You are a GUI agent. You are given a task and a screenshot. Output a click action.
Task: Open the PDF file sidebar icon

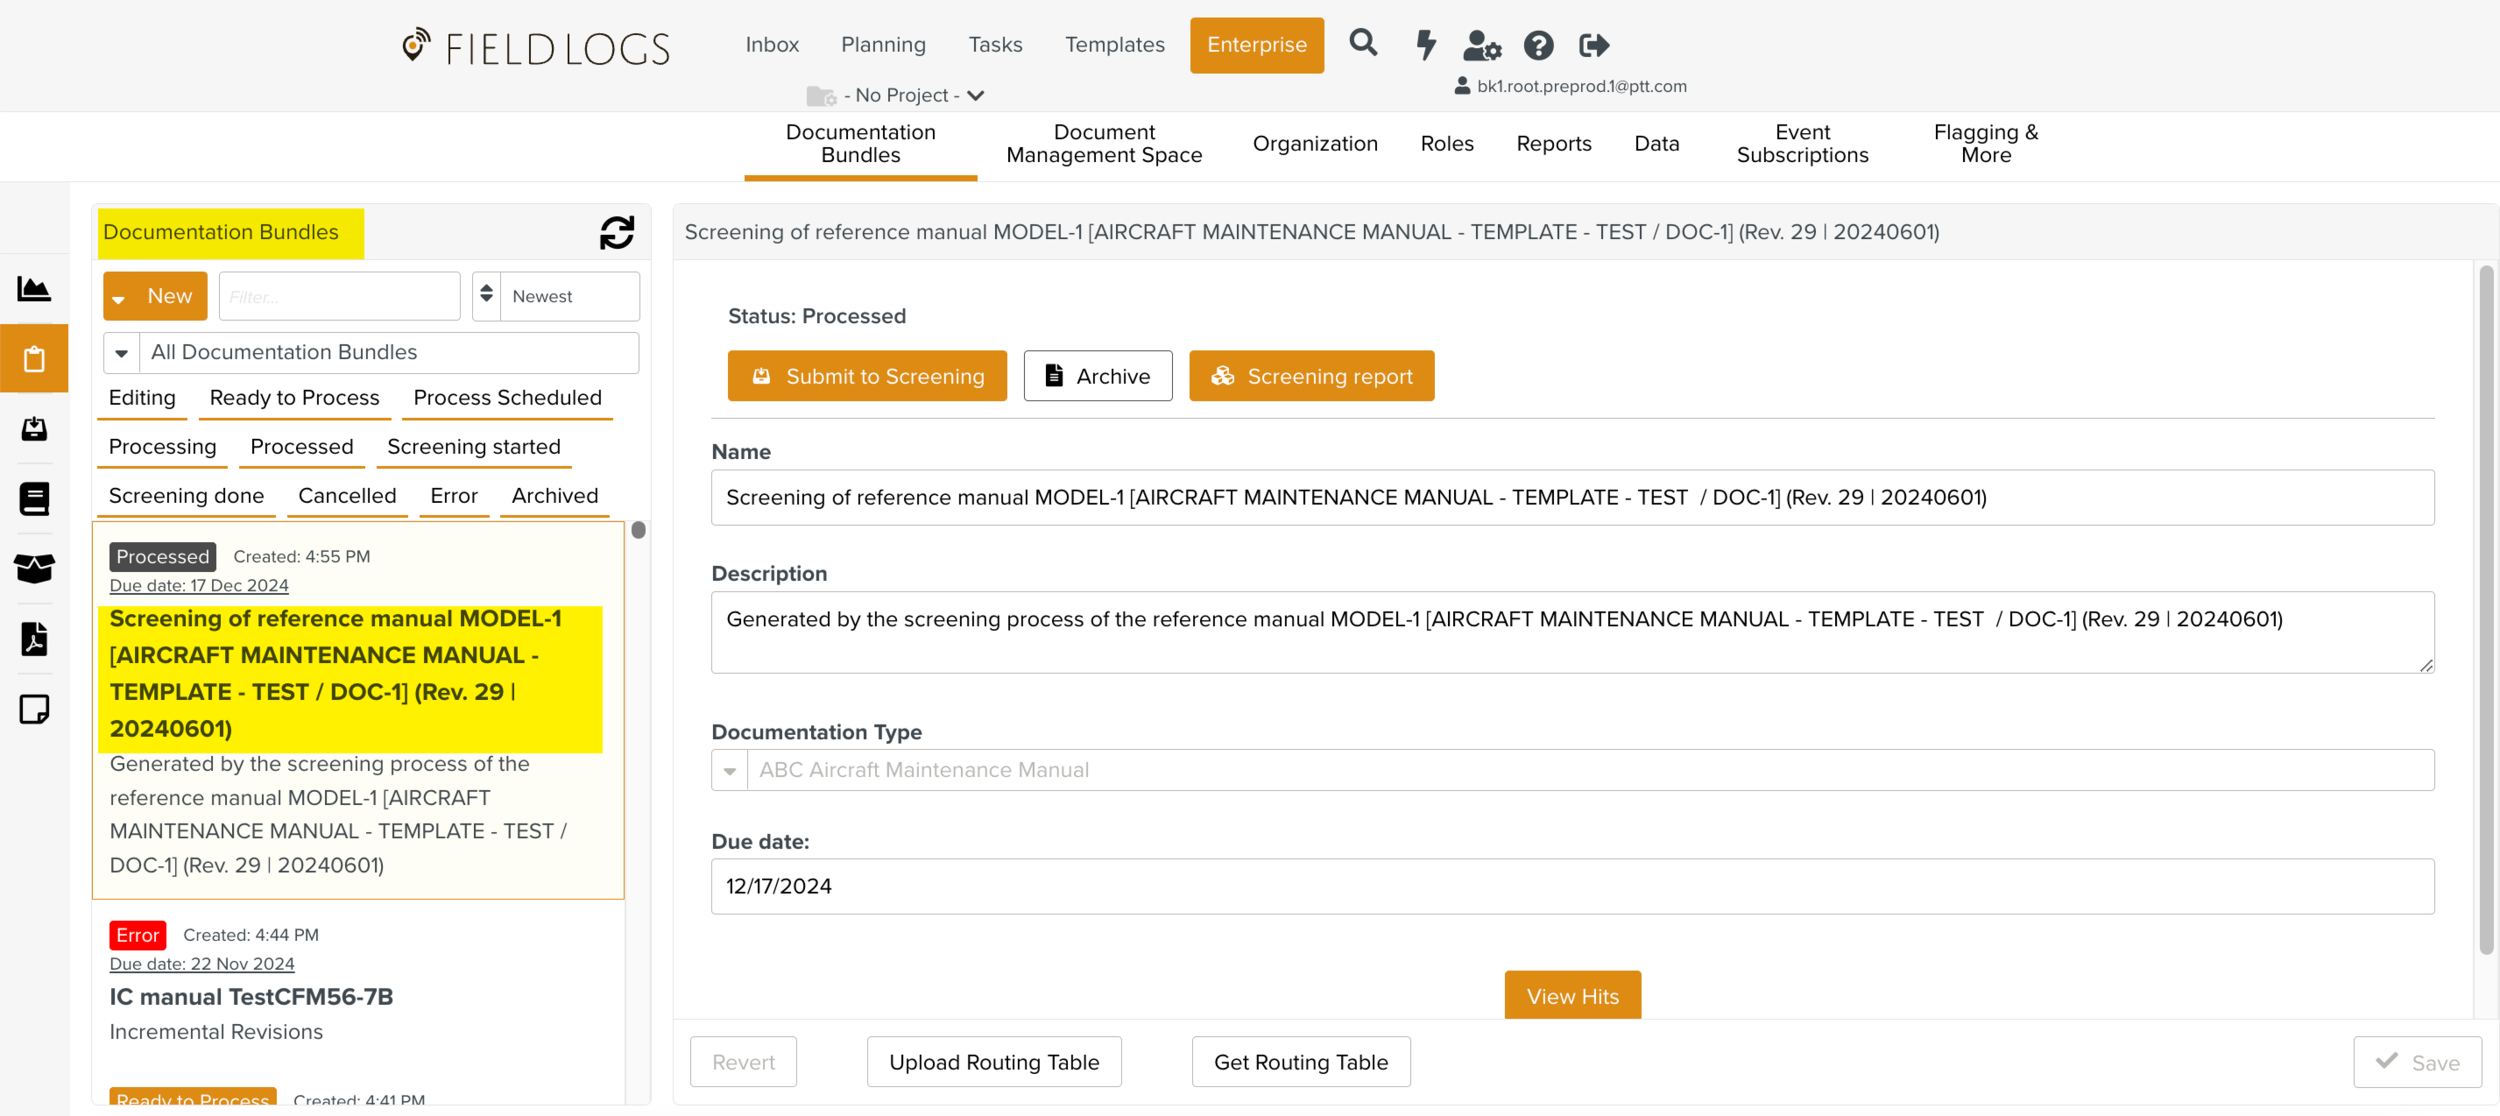(34, 639)
